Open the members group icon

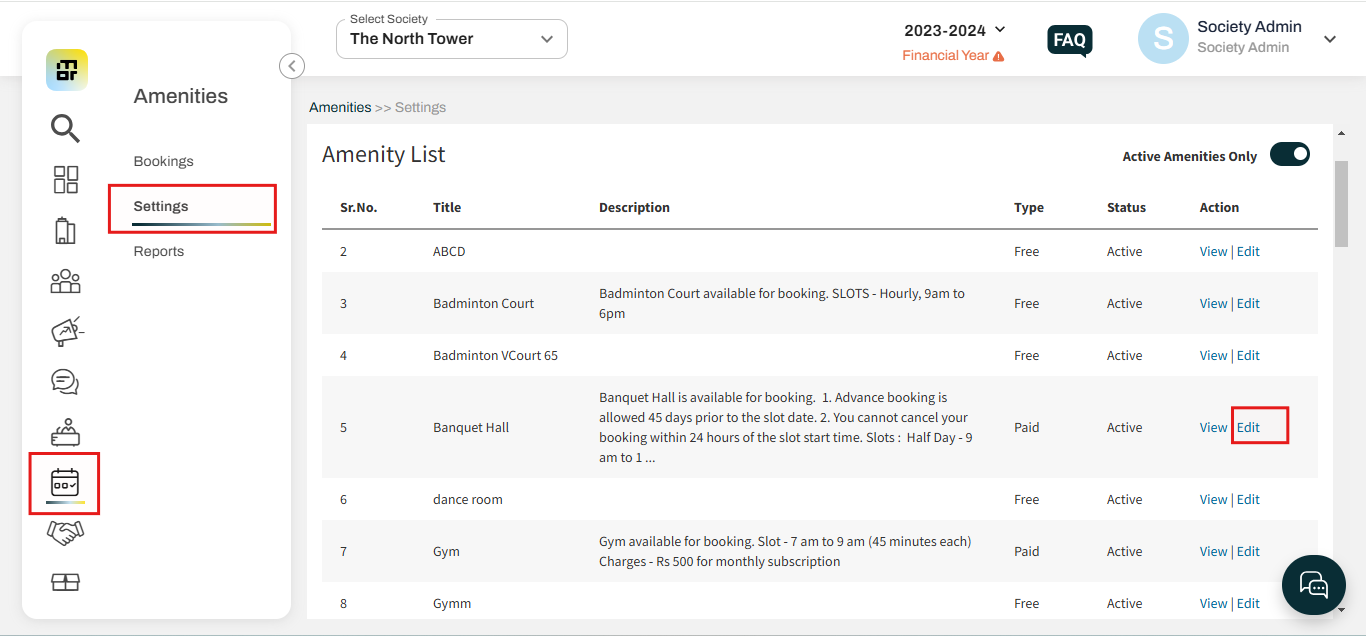pos(65,281)
